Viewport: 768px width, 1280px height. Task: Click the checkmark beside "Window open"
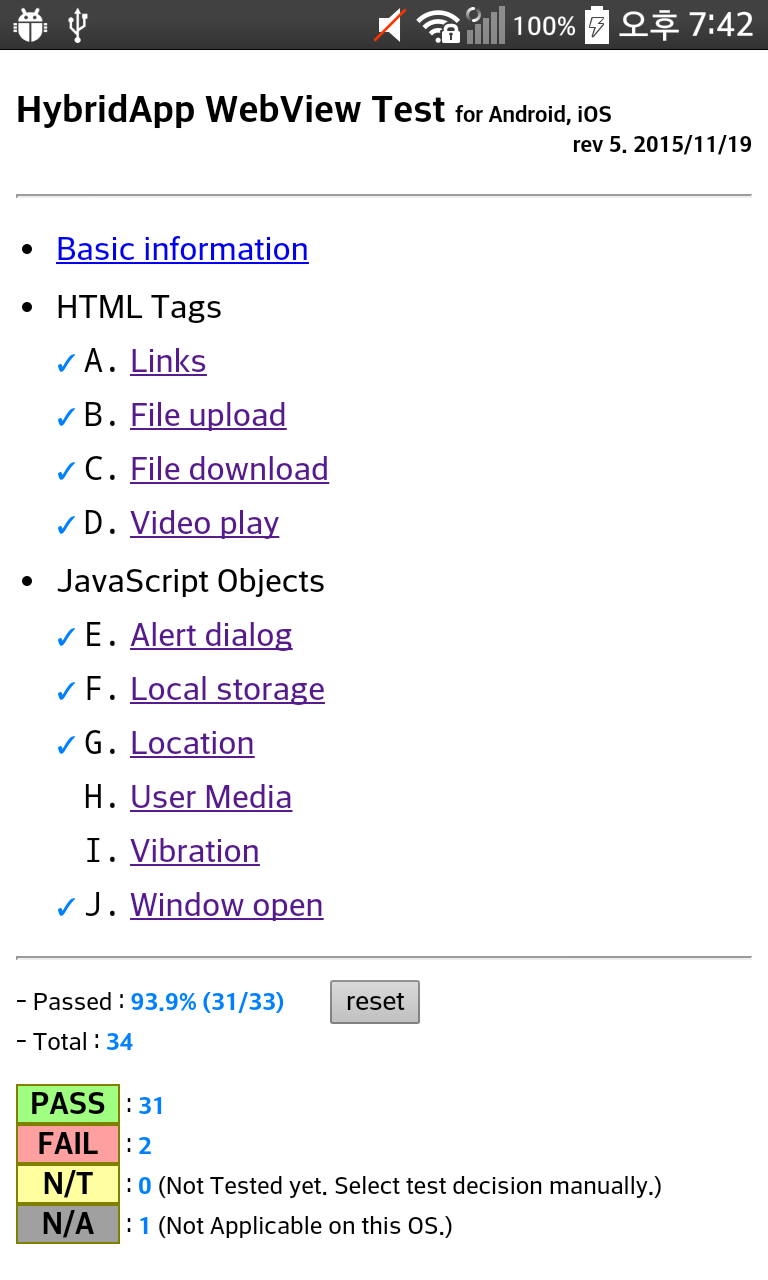66,906
